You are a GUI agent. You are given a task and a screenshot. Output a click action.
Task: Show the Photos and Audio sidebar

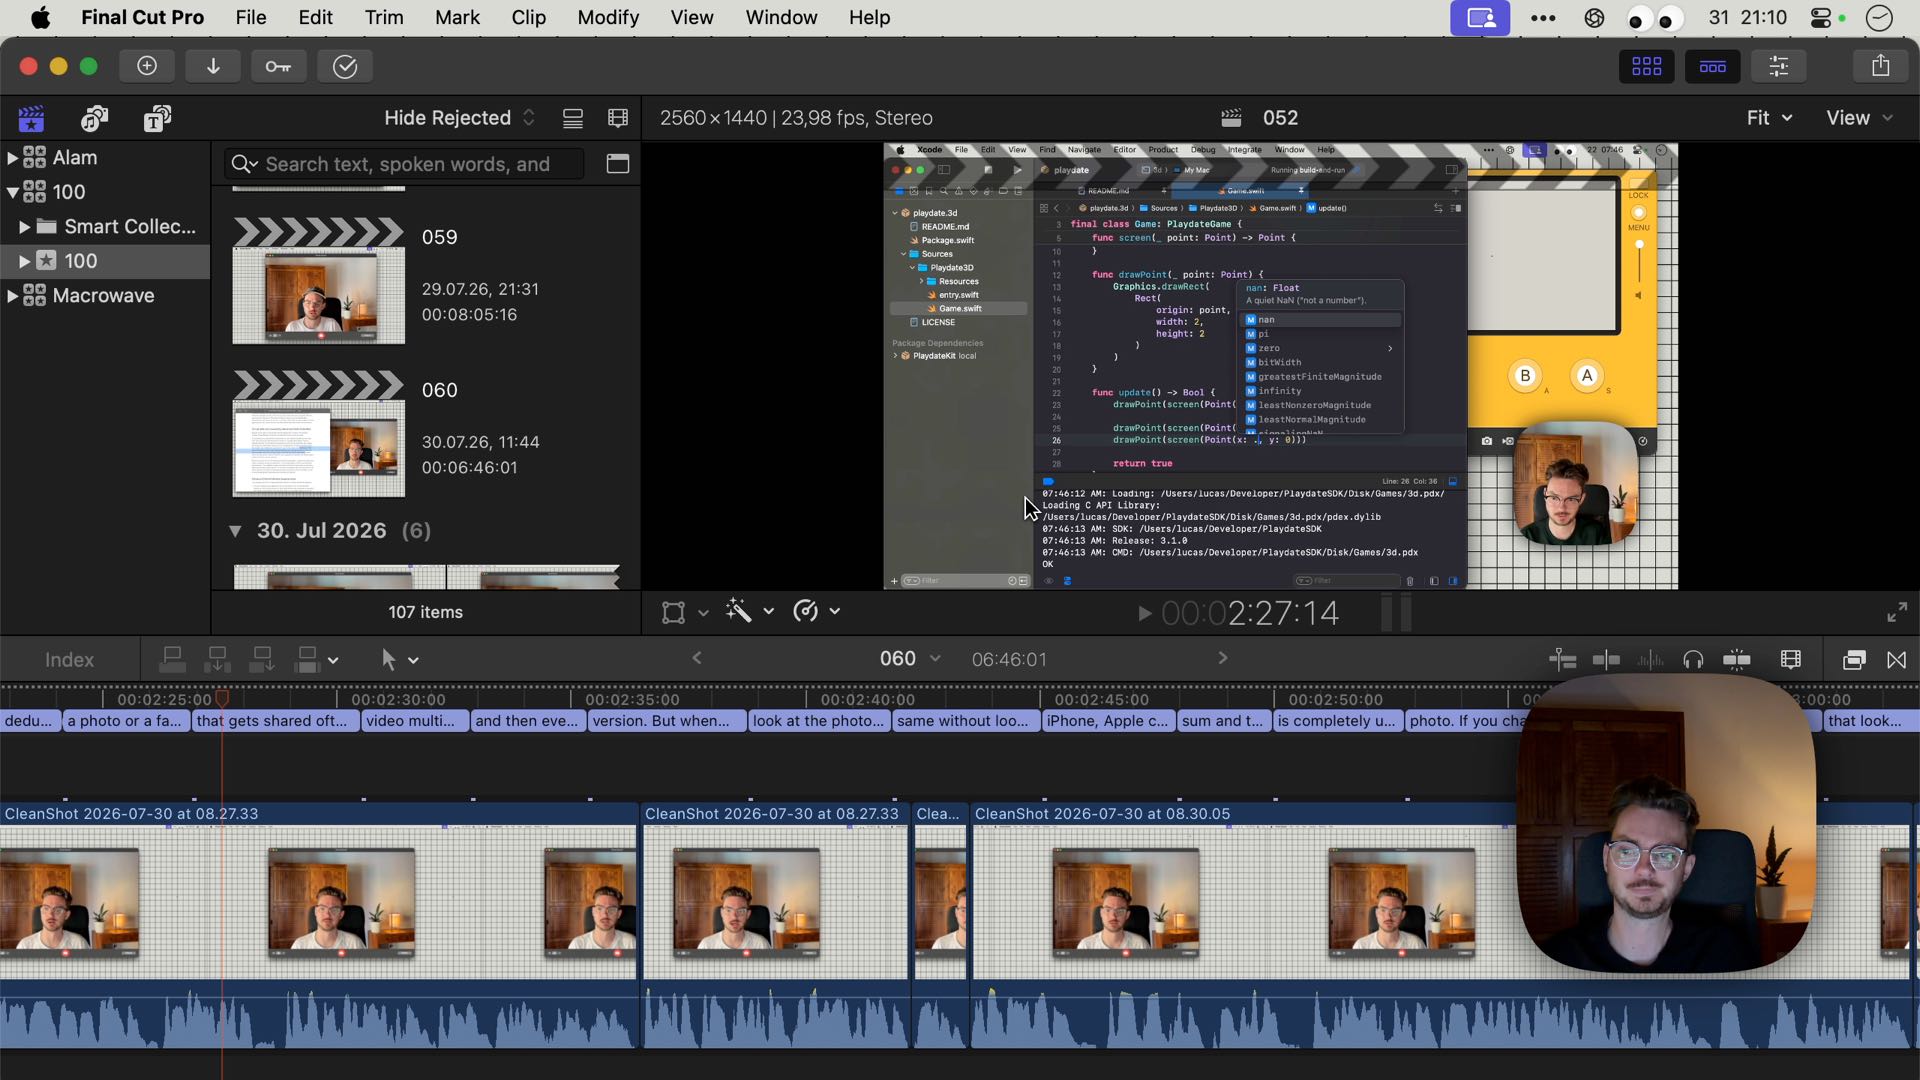click(x=94, y=119)
